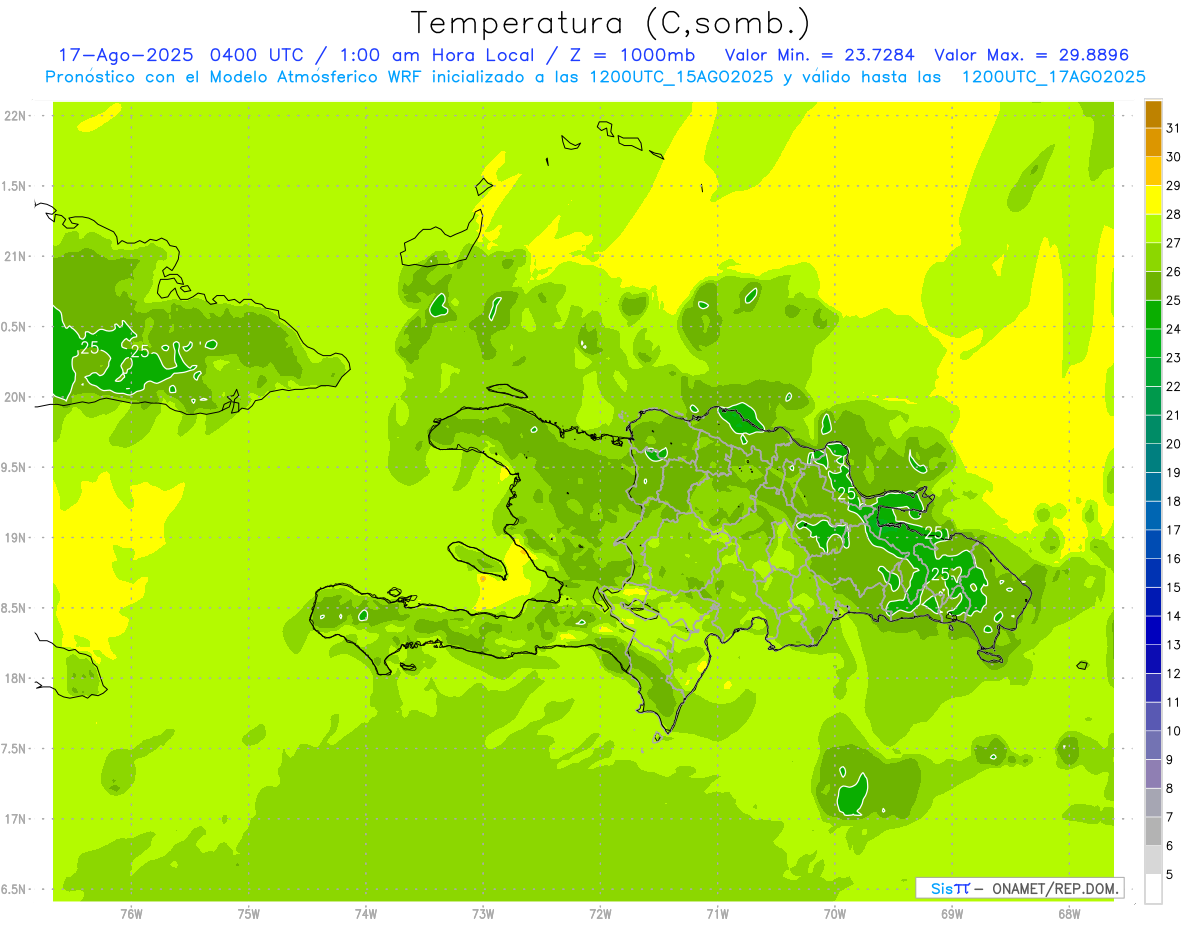
Task: Click the latitude axis label "22N"
Action: [x=14, y=116]
